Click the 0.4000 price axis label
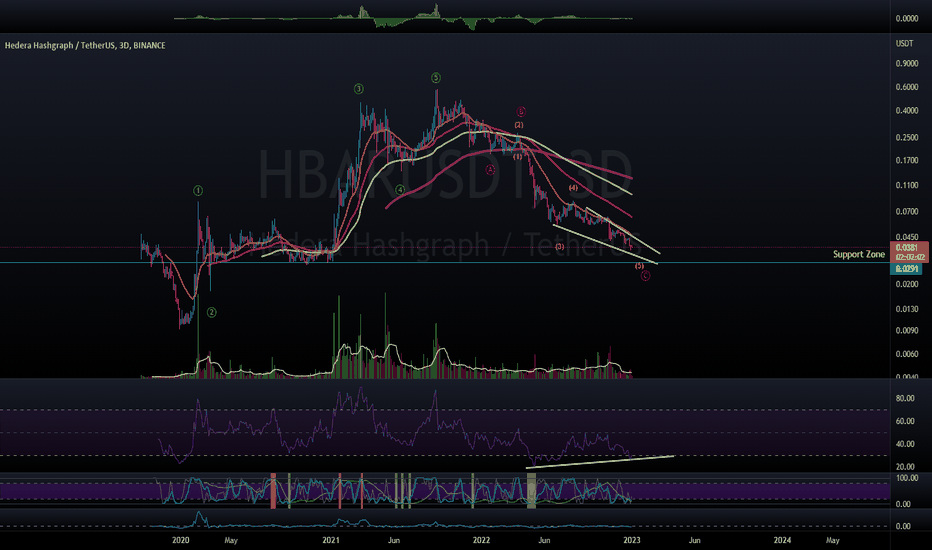932x550 pixels. tap(907, 111)
